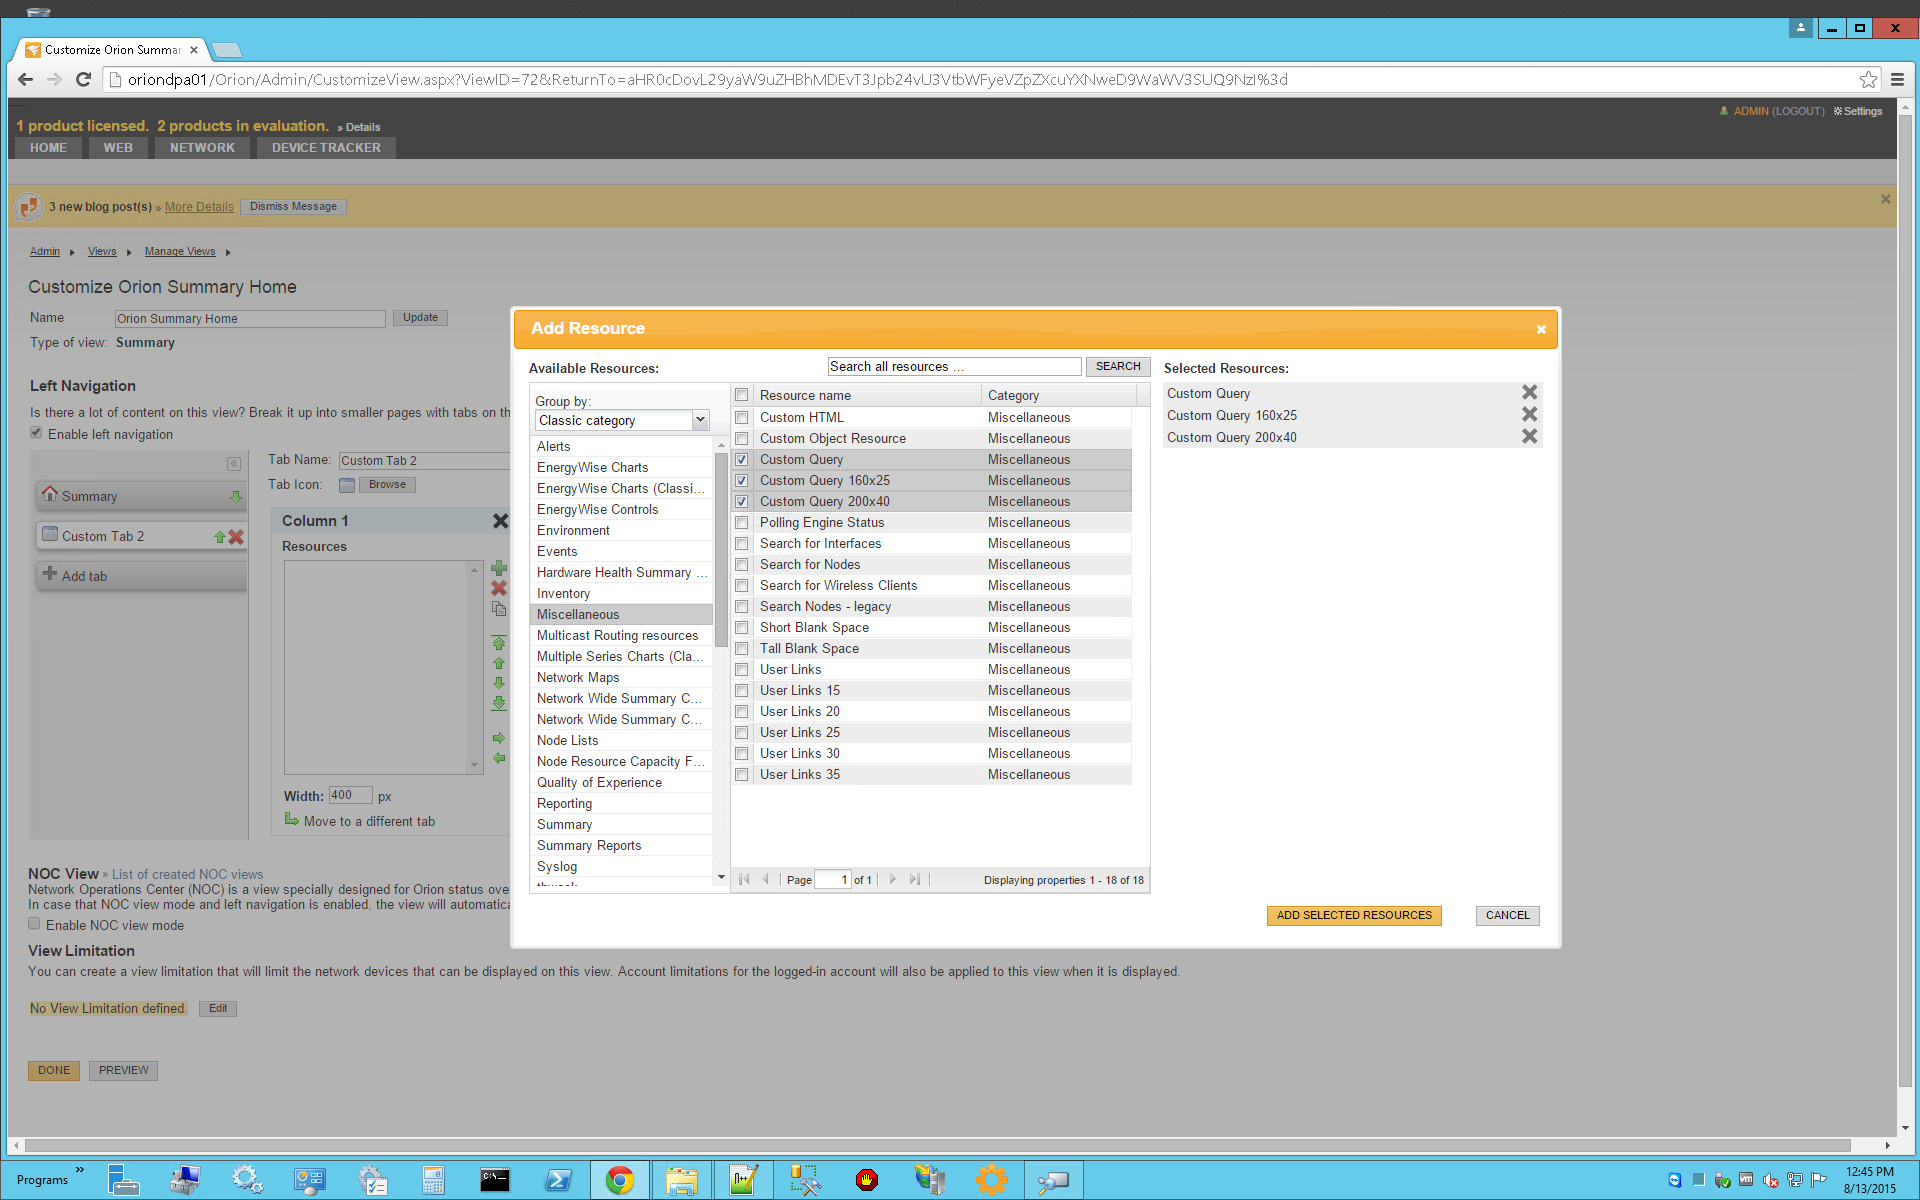Close the Add Resource dialog
The width and height of the screenshot is (1920, 1200).
coord(1541,329)
